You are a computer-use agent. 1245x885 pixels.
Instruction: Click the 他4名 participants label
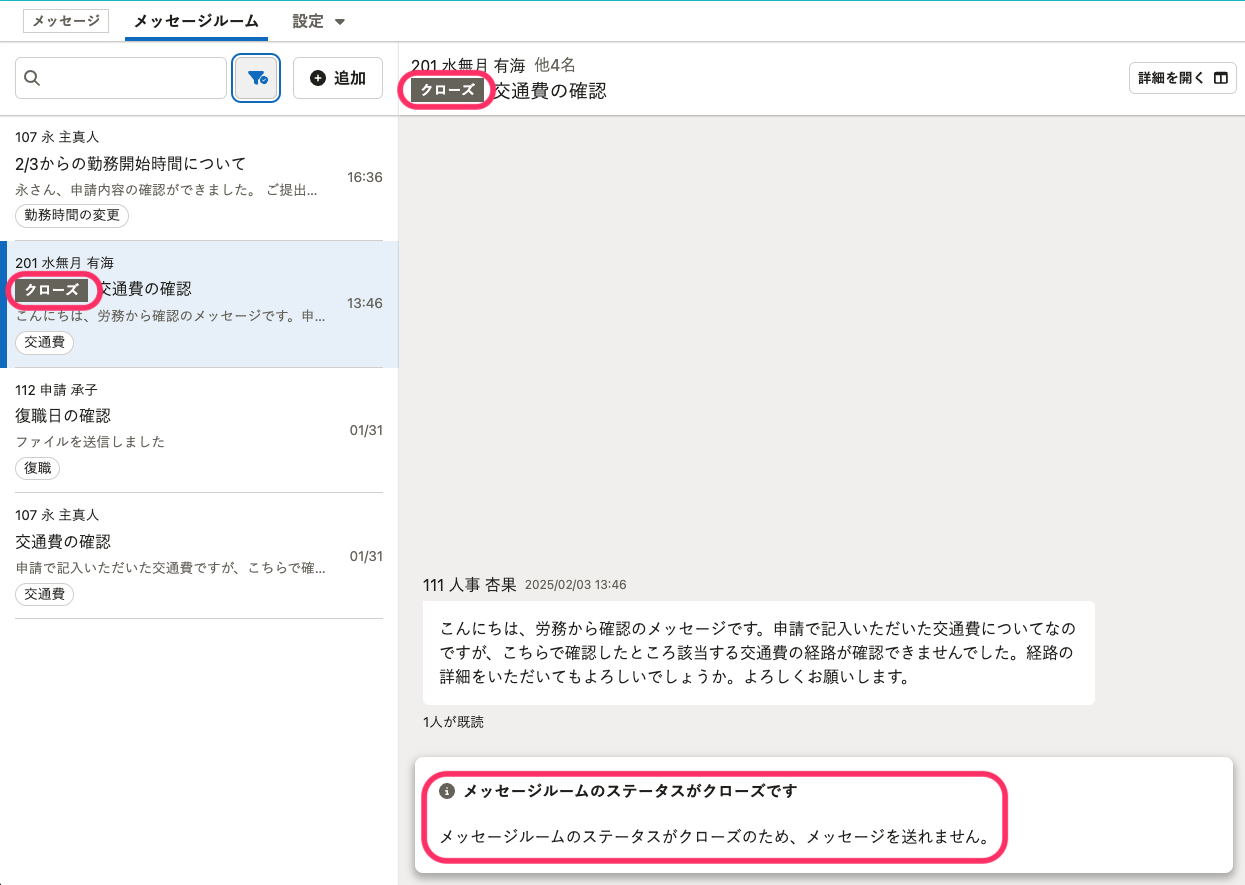(555, 65)
